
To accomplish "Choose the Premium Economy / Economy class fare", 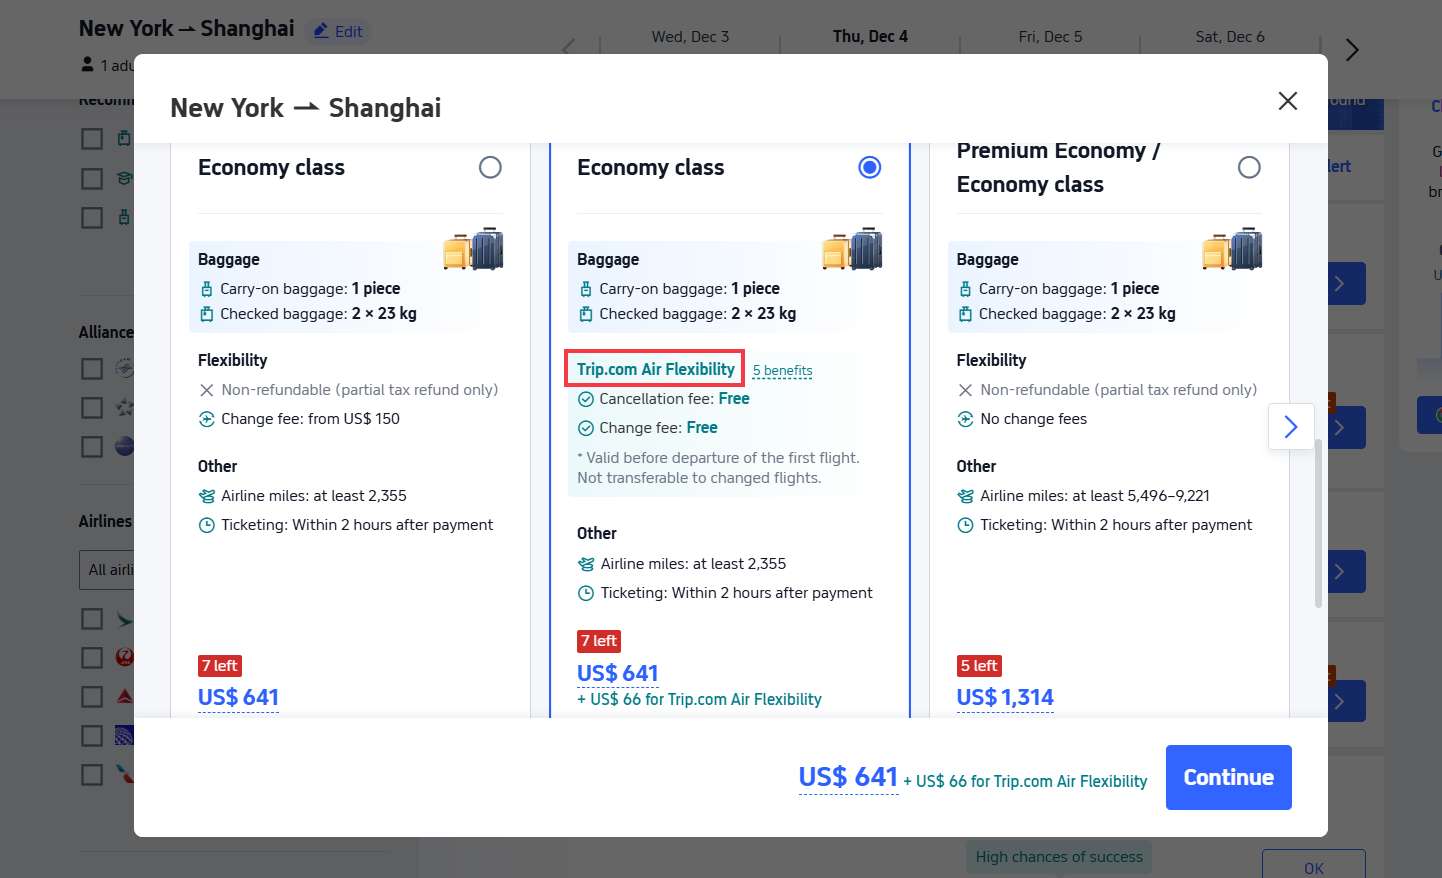I will pyautogui.click(x=1248, y=167).
